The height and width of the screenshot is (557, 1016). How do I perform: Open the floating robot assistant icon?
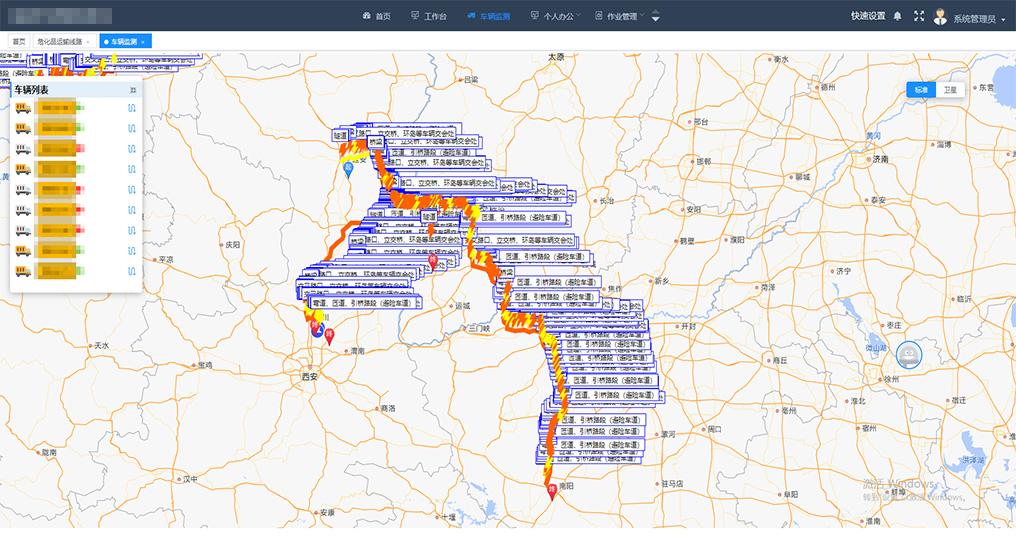(908, 355)
